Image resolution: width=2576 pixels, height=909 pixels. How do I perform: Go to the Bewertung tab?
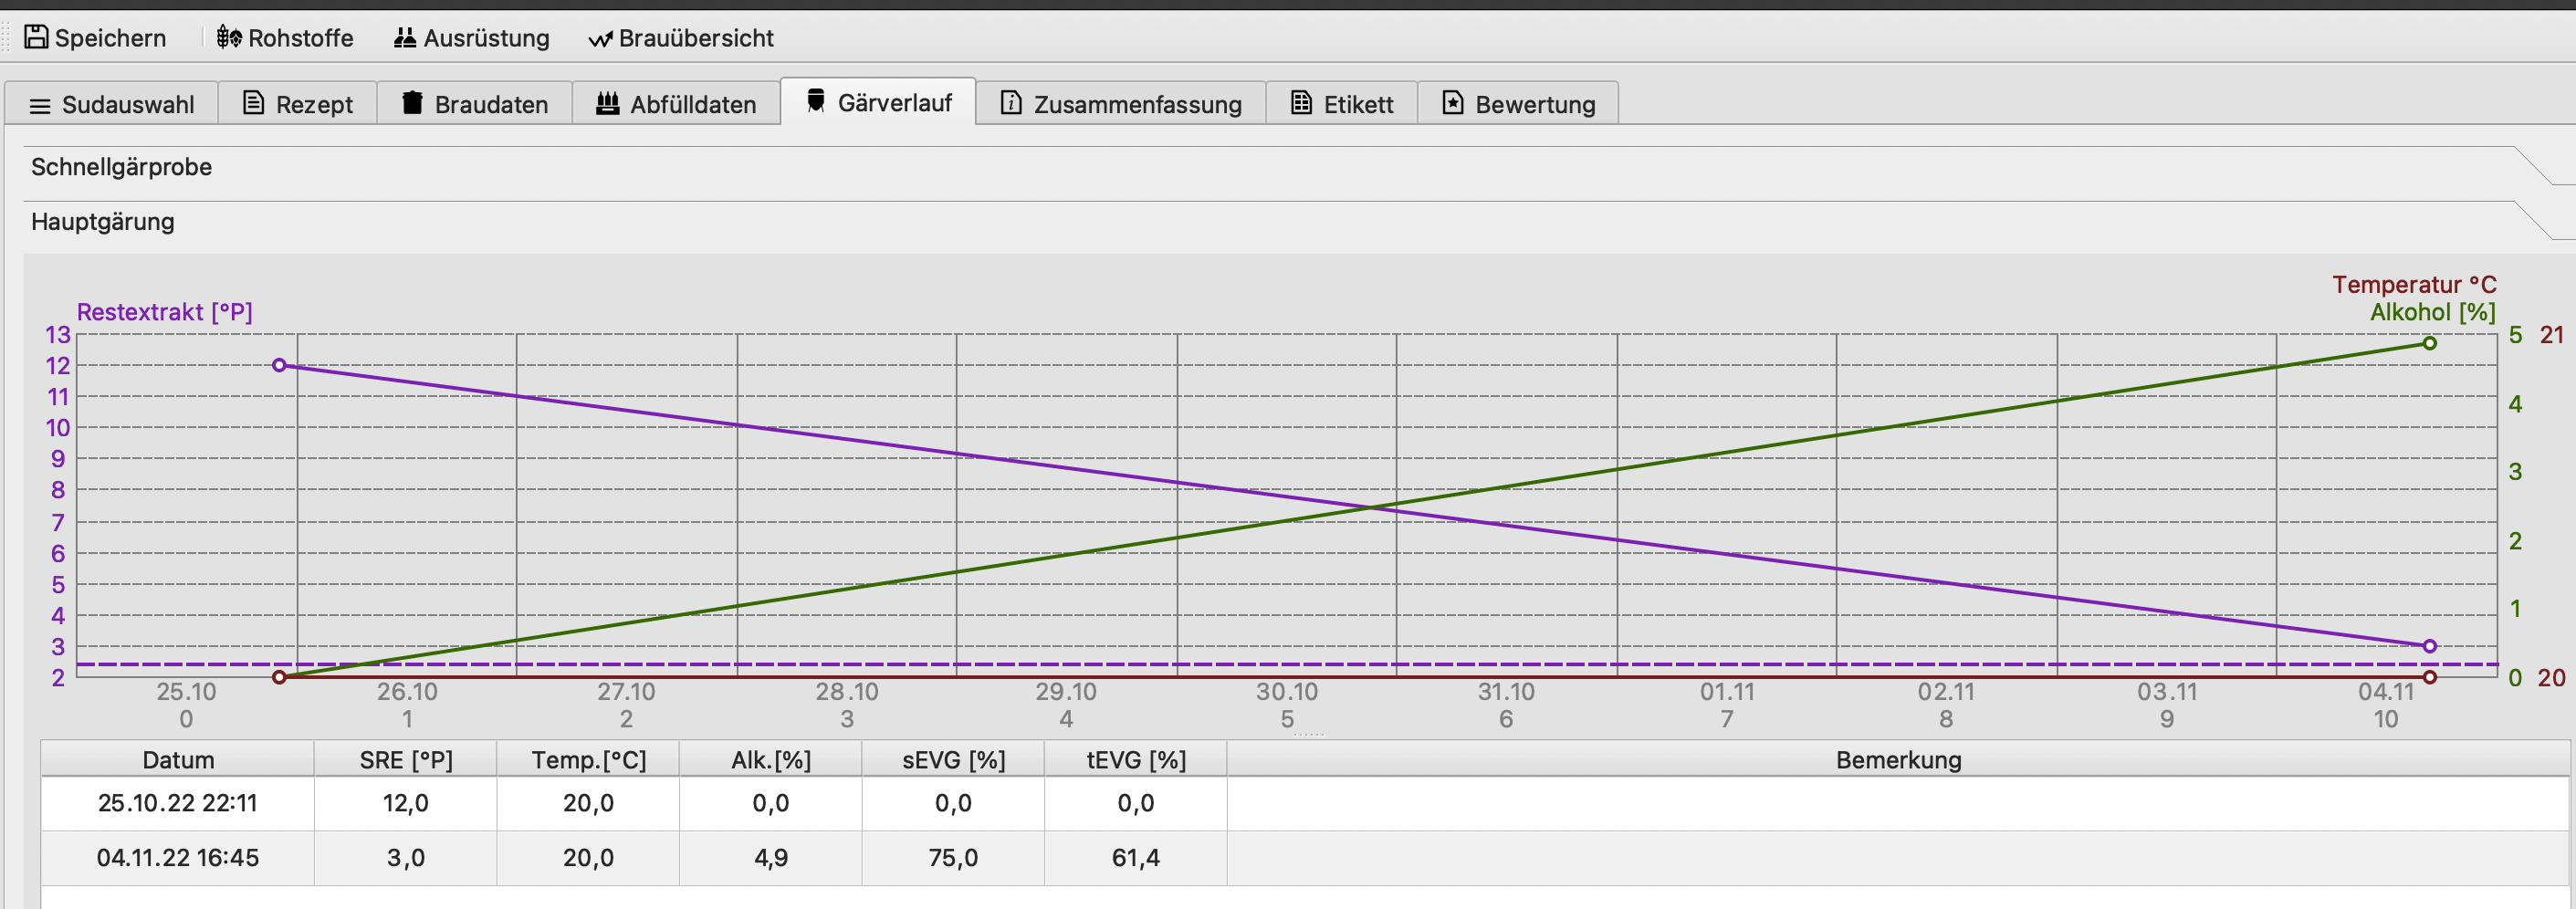[1517, 104]
